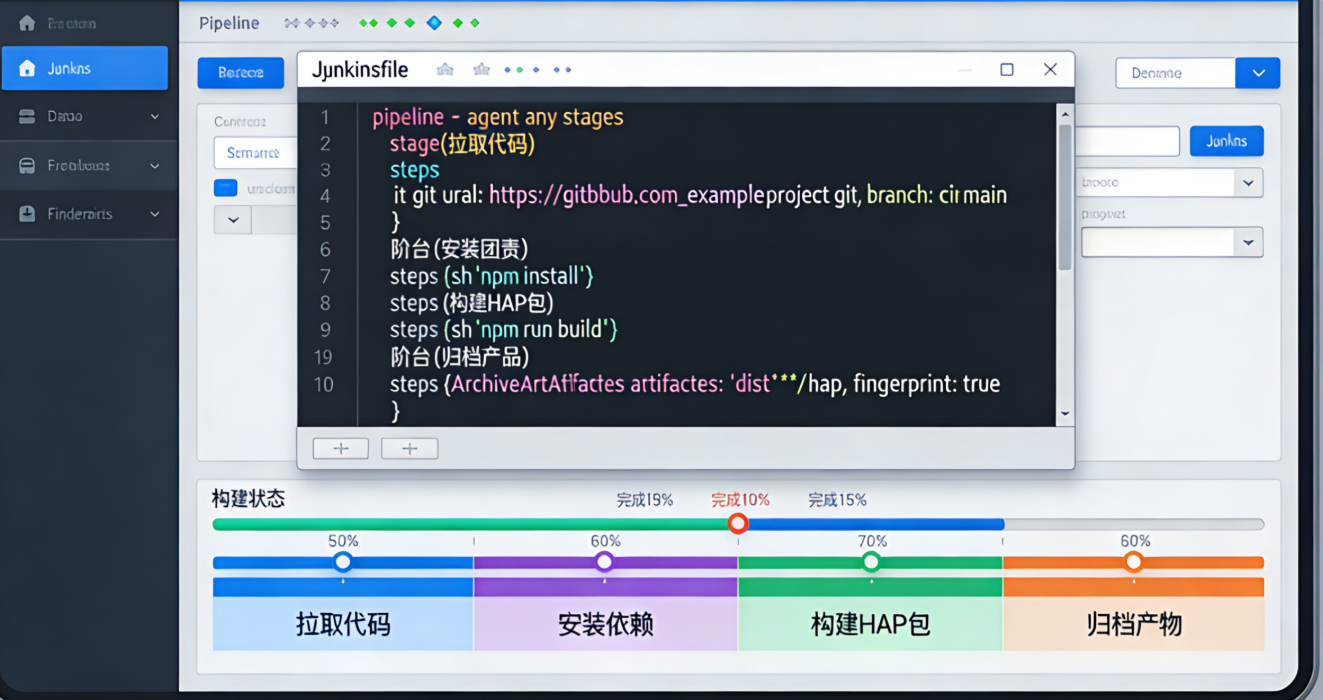Toggle the blue checkbox under Semarre
The height and width of the screenshot is (700, 1323).
(x=226, y=188)
